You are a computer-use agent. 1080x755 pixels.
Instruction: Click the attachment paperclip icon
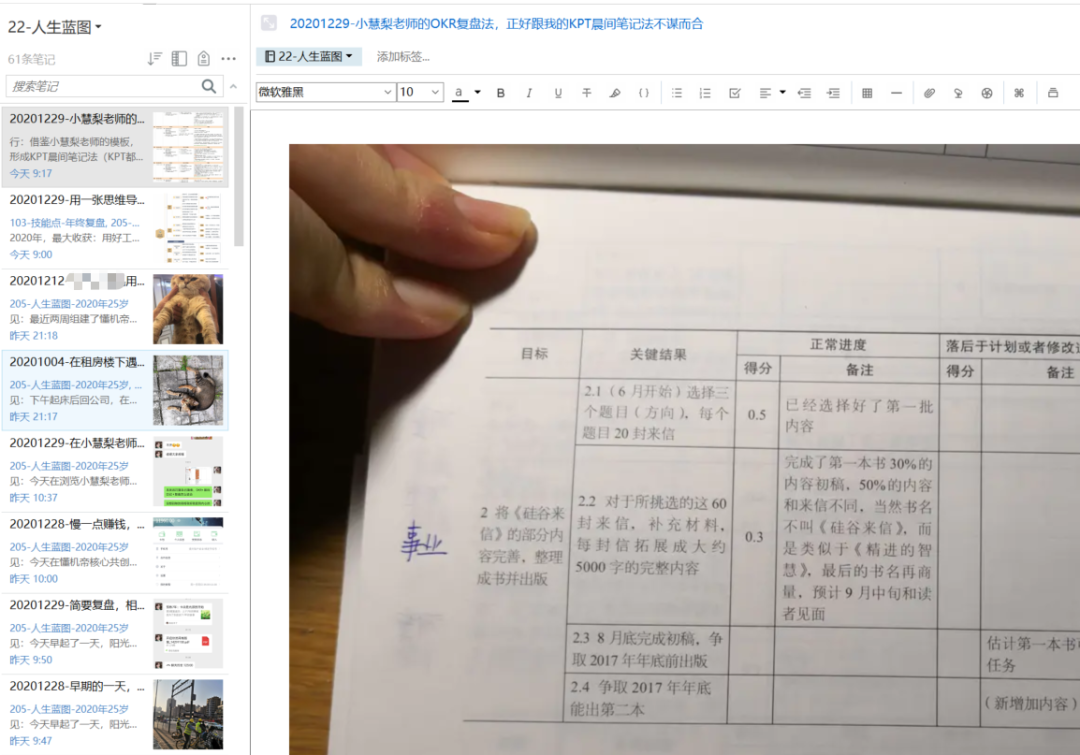point(929,93)
